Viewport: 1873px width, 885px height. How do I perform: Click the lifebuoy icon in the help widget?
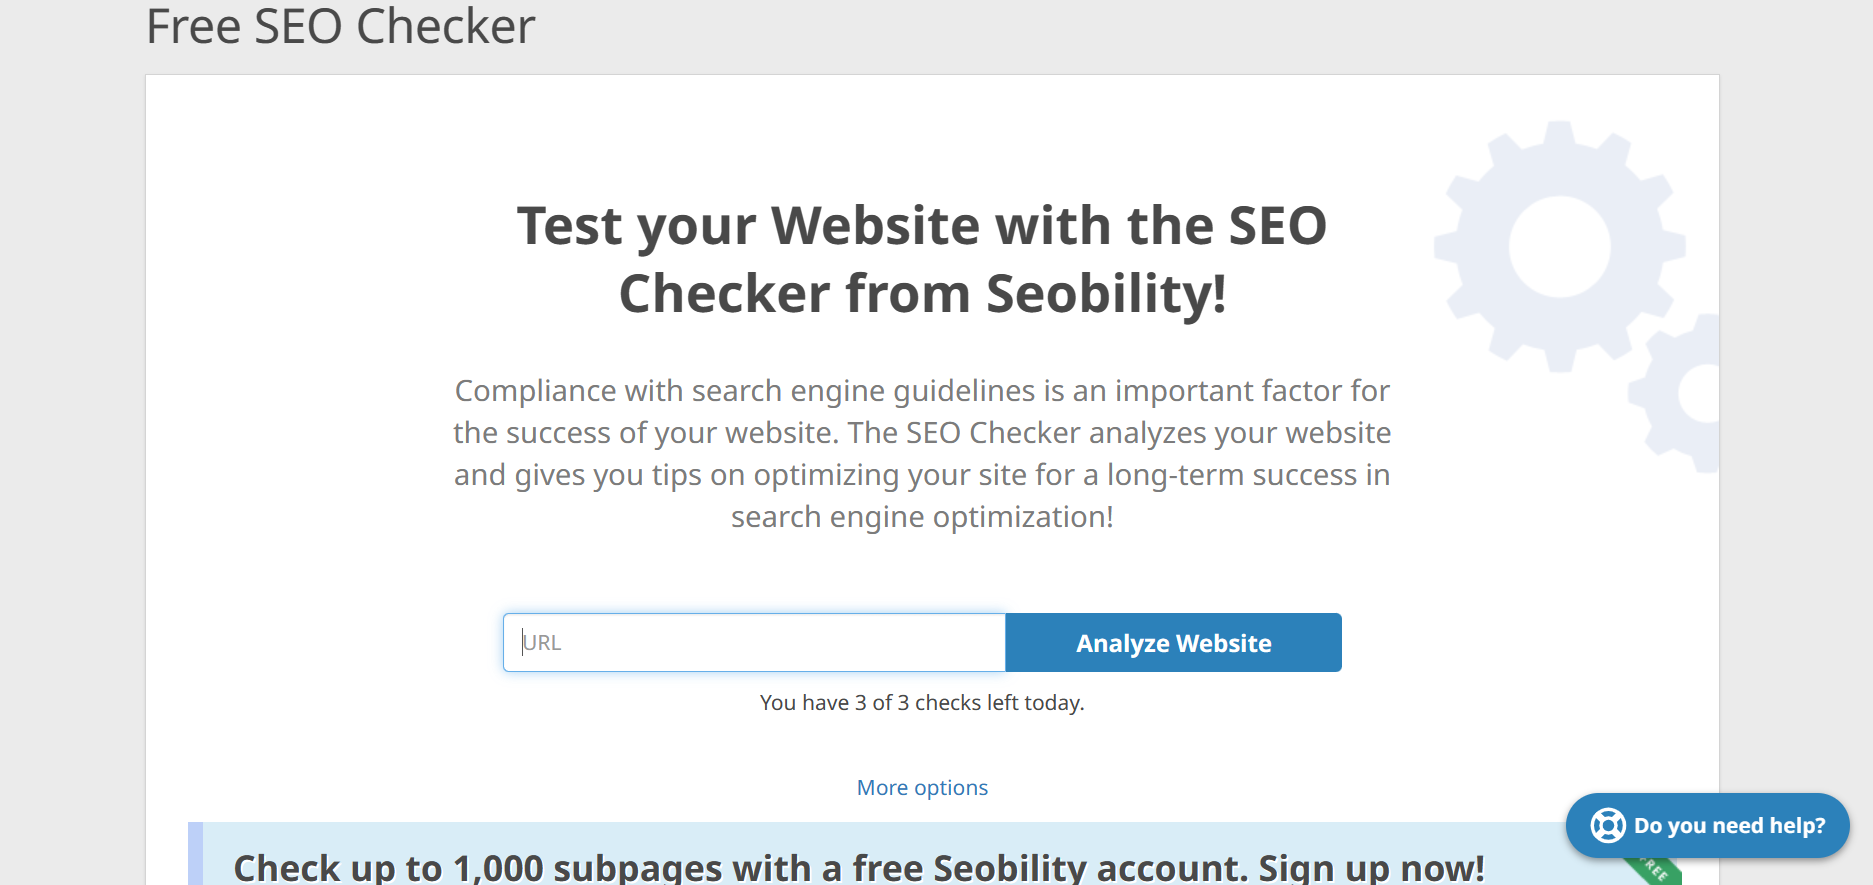pyautogui.click(x=1608, y=825)
